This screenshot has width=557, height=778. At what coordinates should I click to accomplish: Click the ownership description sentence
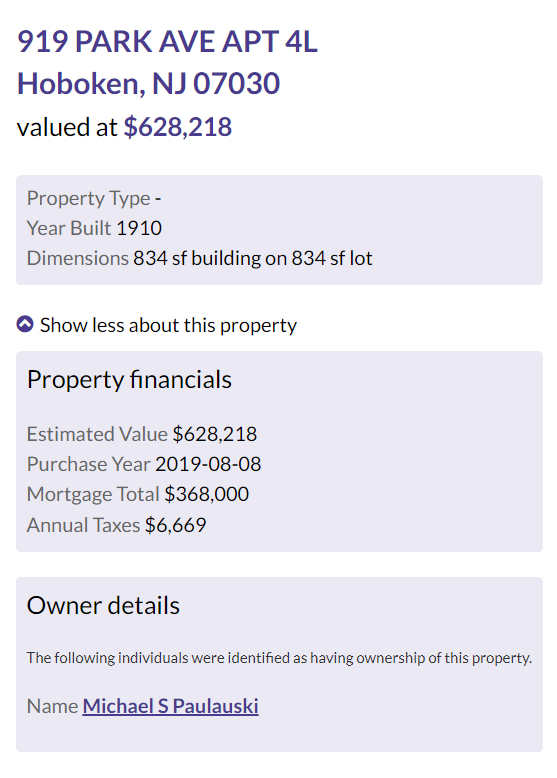279,658
